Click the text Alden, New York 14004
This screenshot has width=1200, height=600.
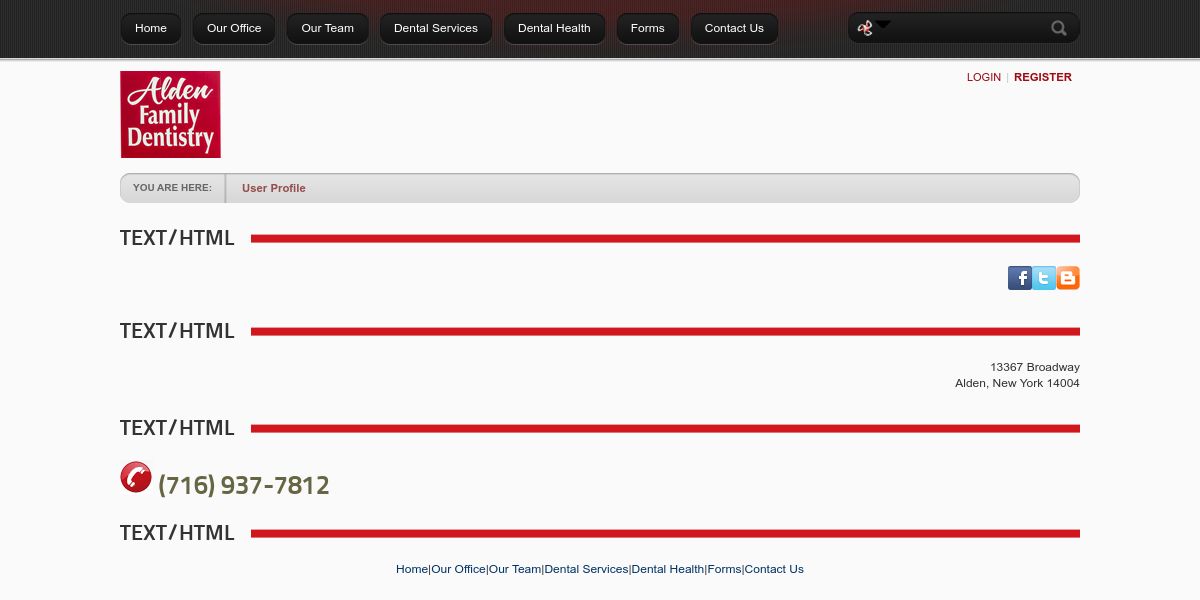1017,383
